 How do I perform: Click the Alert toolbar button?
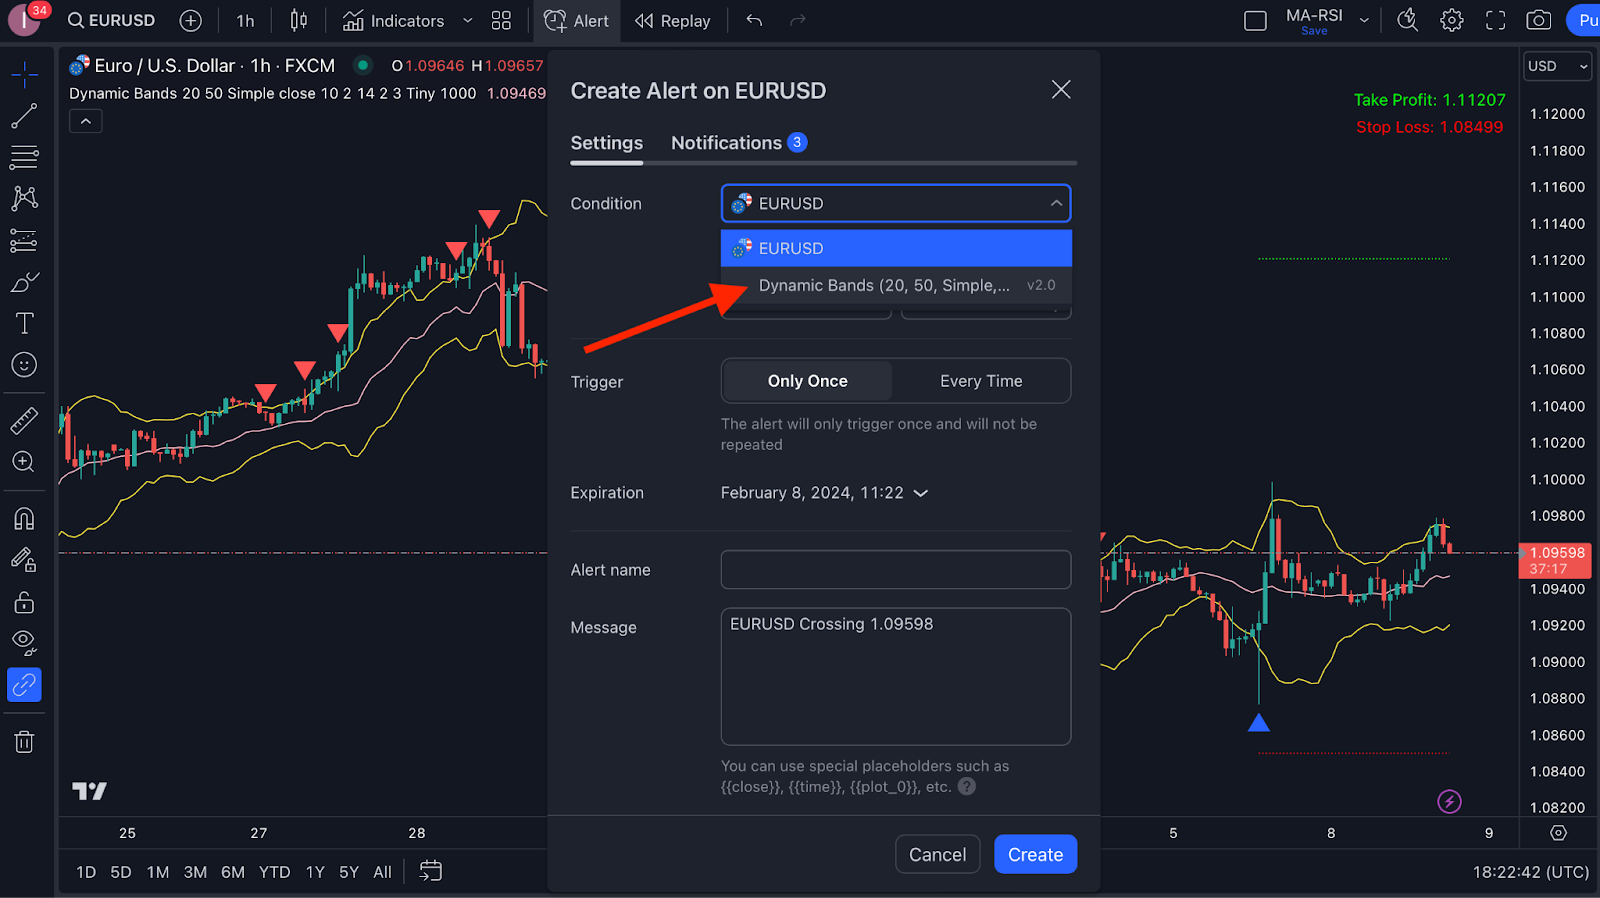[x=576, y=20]
